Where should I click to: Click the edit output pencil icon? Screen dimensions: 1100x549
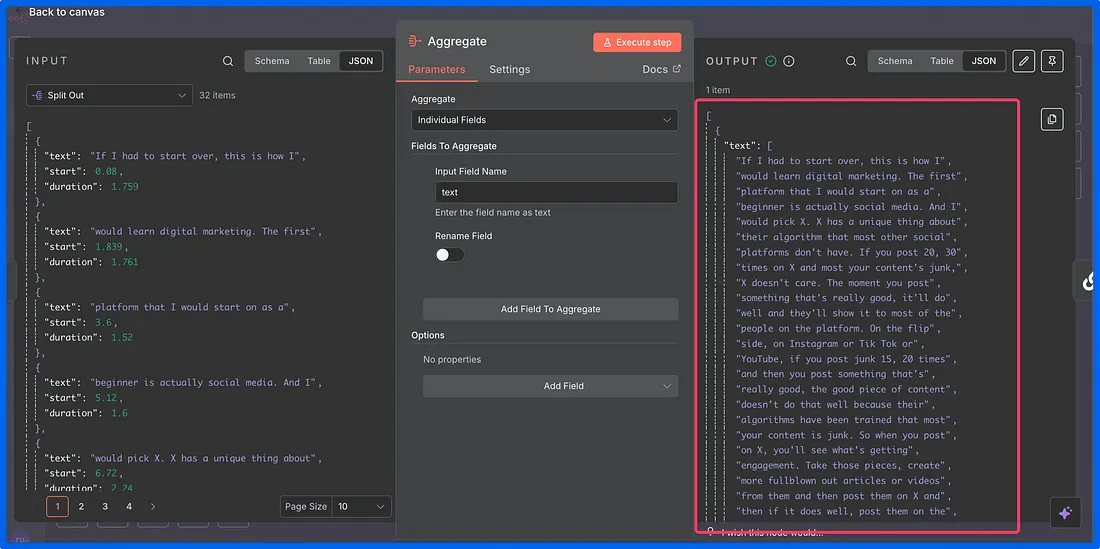(1023, 61)
